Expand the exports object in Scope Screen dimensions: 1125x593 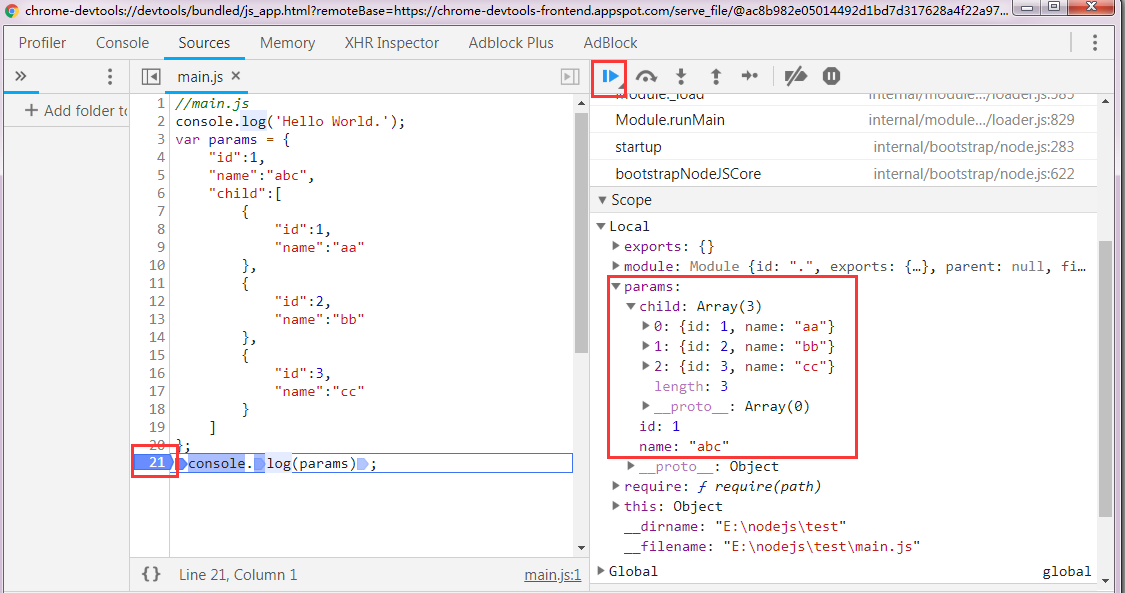point(618,246)
